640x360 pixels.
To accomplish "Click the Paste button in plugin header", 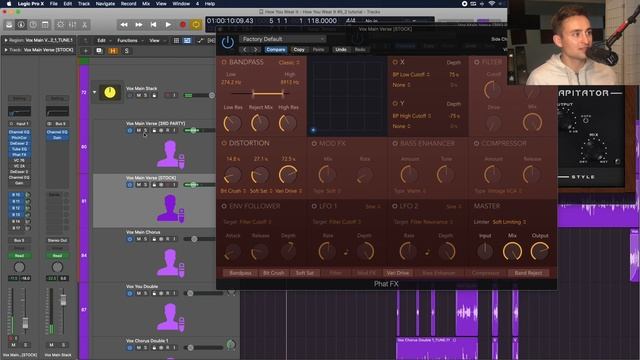I will click(318, 49).
